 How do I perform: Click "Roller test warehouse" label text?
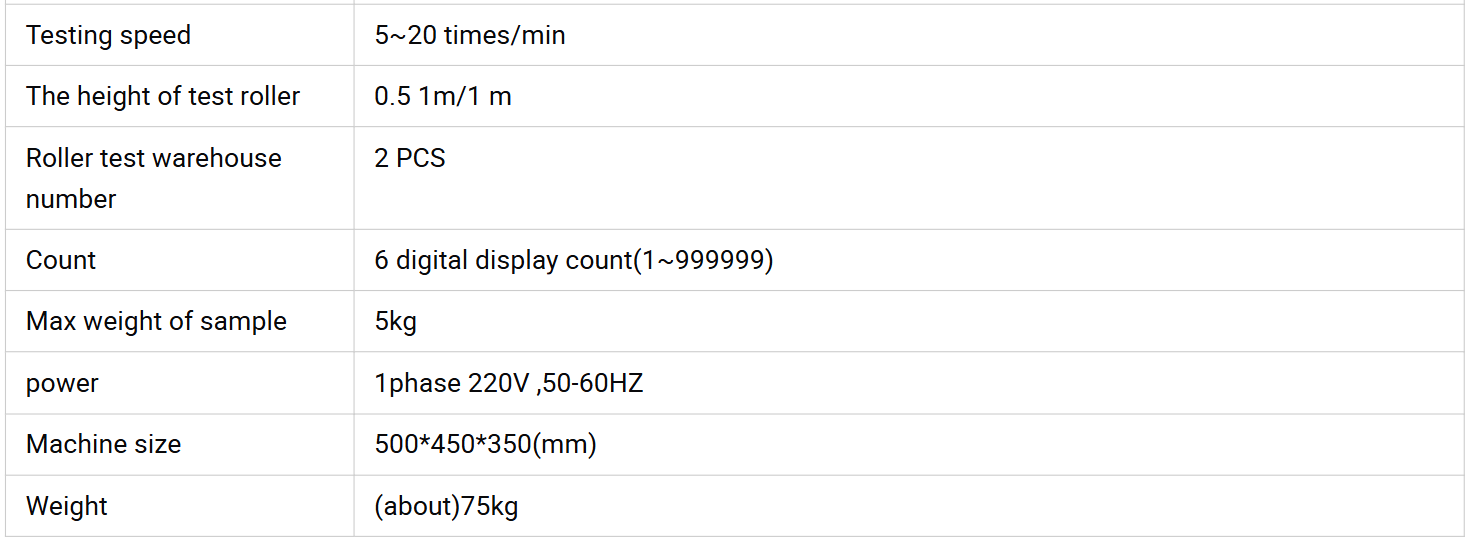154,158
